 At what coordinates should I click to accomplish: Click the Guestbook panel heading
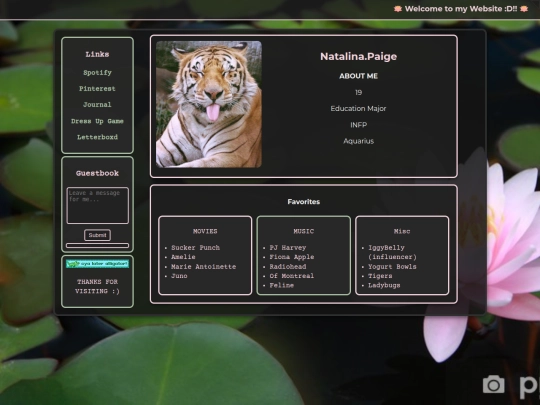coord(97,173)
